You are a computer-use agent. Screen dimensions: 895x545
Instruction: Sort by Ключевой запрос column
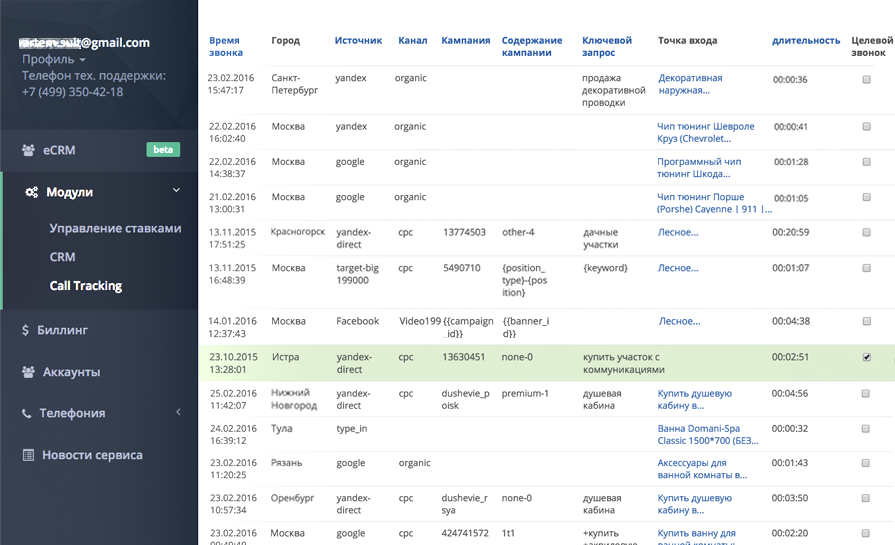[x=607, y=46]
